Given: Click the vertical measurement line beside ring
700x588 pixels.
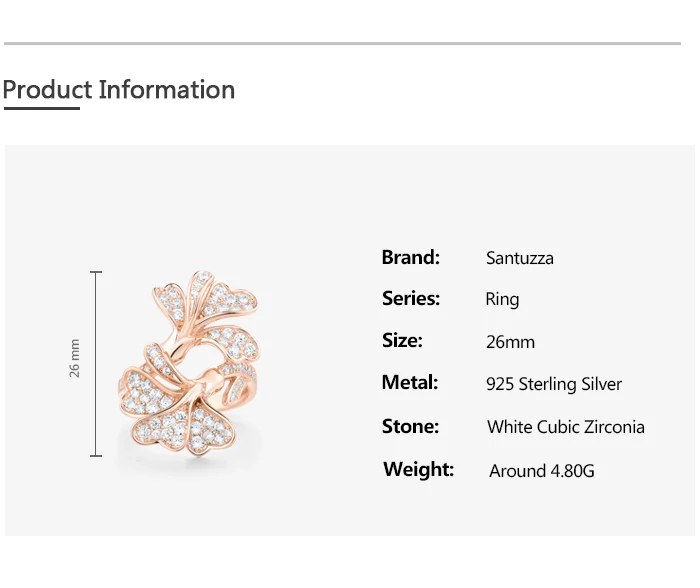Looking at the screenshot, I should pos(96,365).
